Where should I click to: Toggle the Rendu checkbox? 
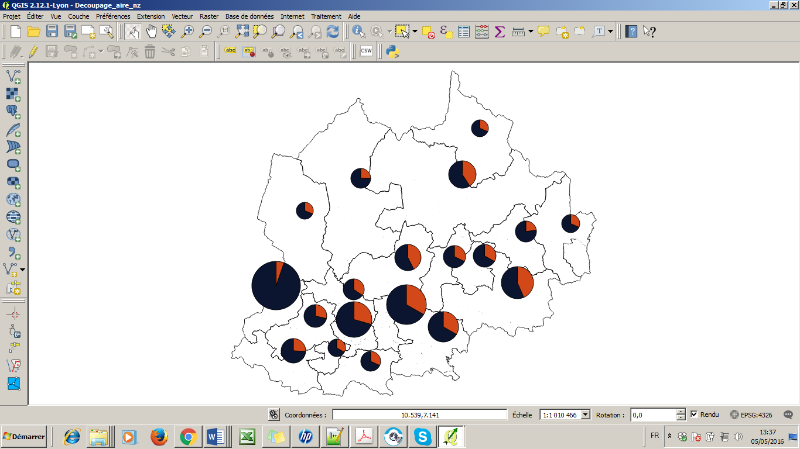coord(694,414)
